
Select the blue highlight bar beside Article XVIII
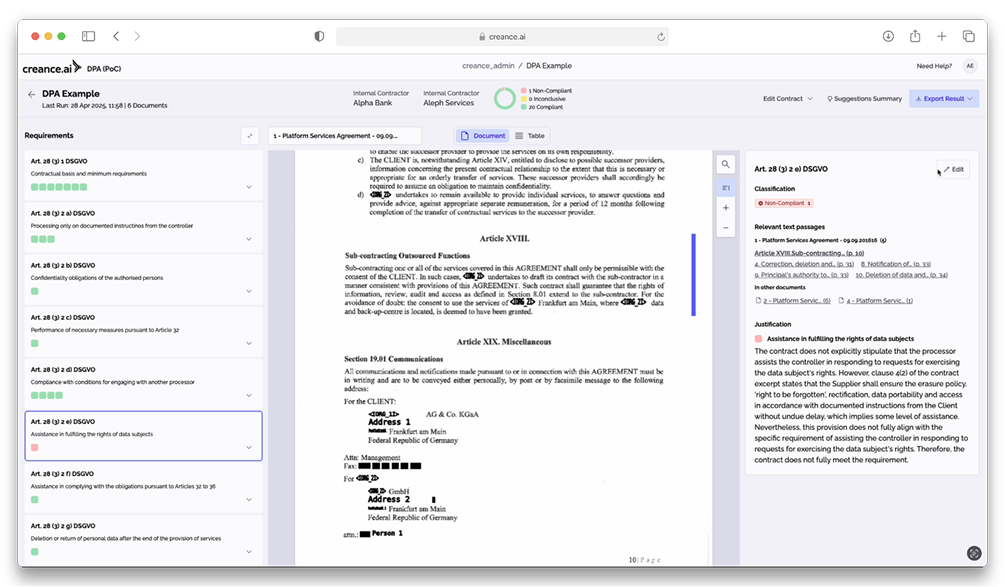coord(694,275)
